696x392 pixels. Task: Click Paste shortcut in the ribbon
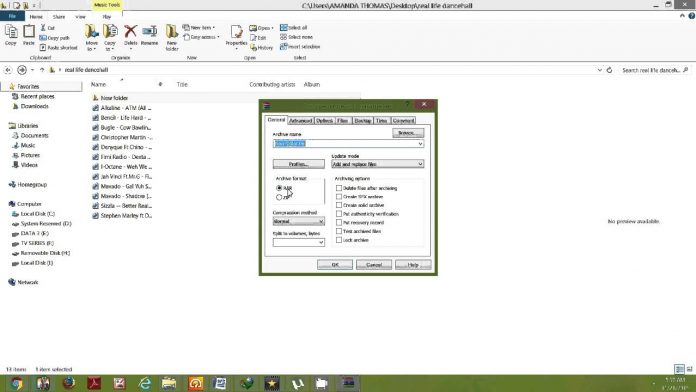(58, 48)
